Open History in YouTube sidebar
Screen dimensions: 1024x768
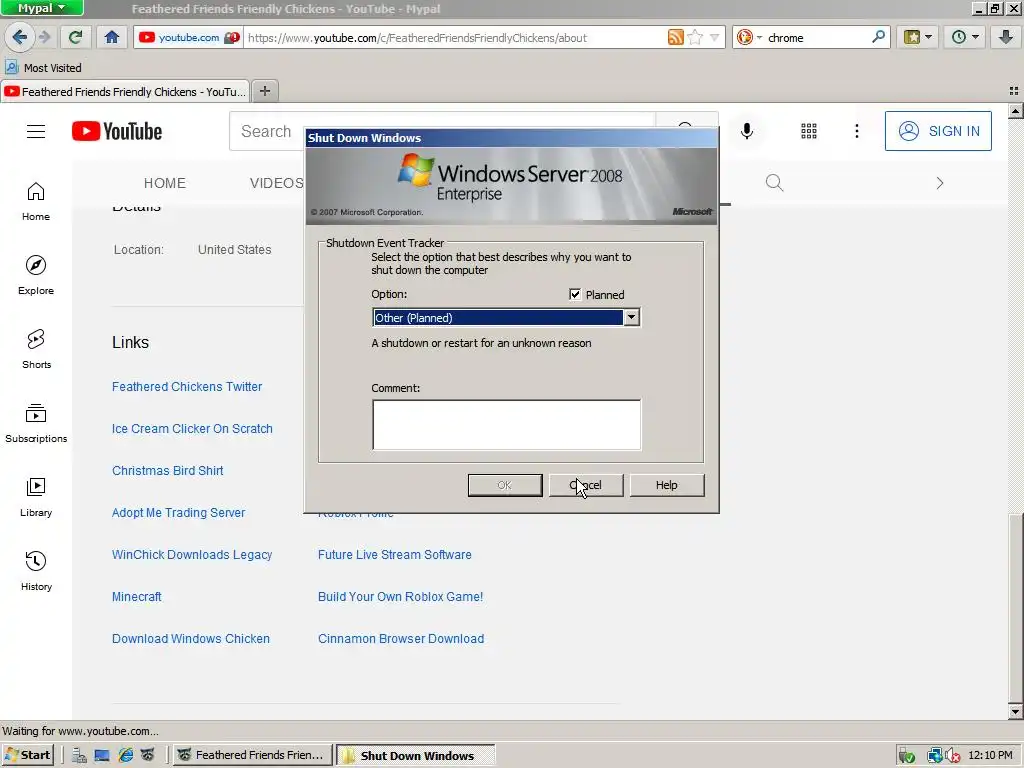pos(36,571)
